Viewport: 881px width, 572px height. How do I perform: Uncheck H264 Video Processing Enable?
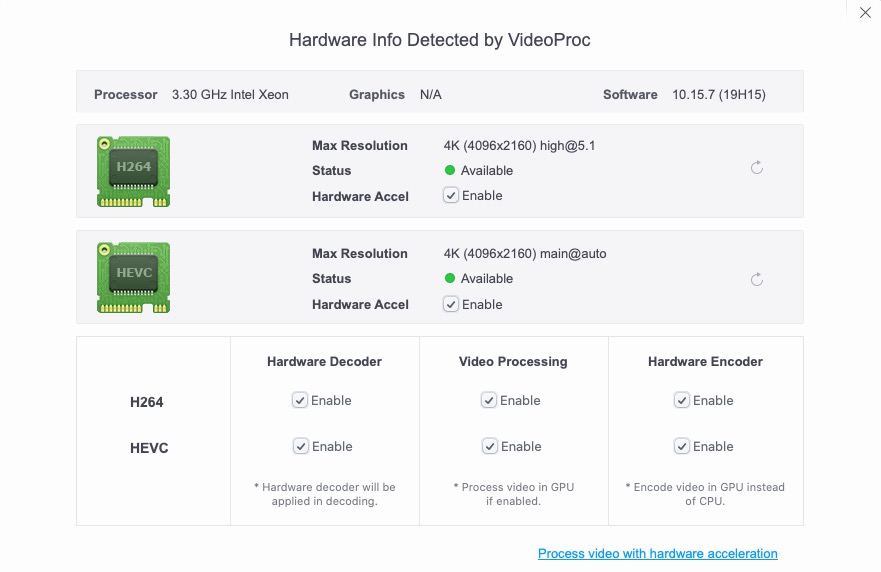(x=489, y=400)
